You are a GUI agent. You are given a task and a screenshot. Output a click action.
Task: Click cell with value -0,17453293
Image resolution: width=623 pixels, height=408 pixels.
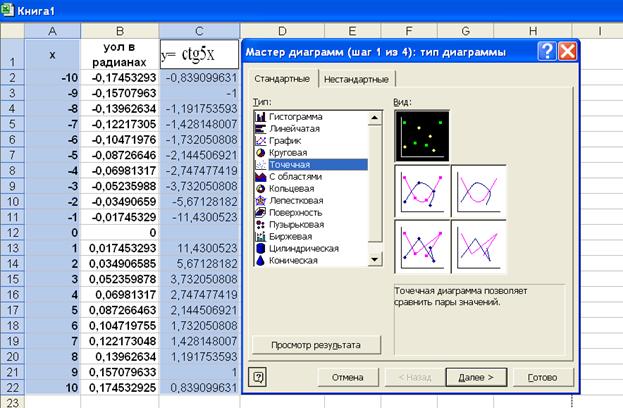[120, 77]
